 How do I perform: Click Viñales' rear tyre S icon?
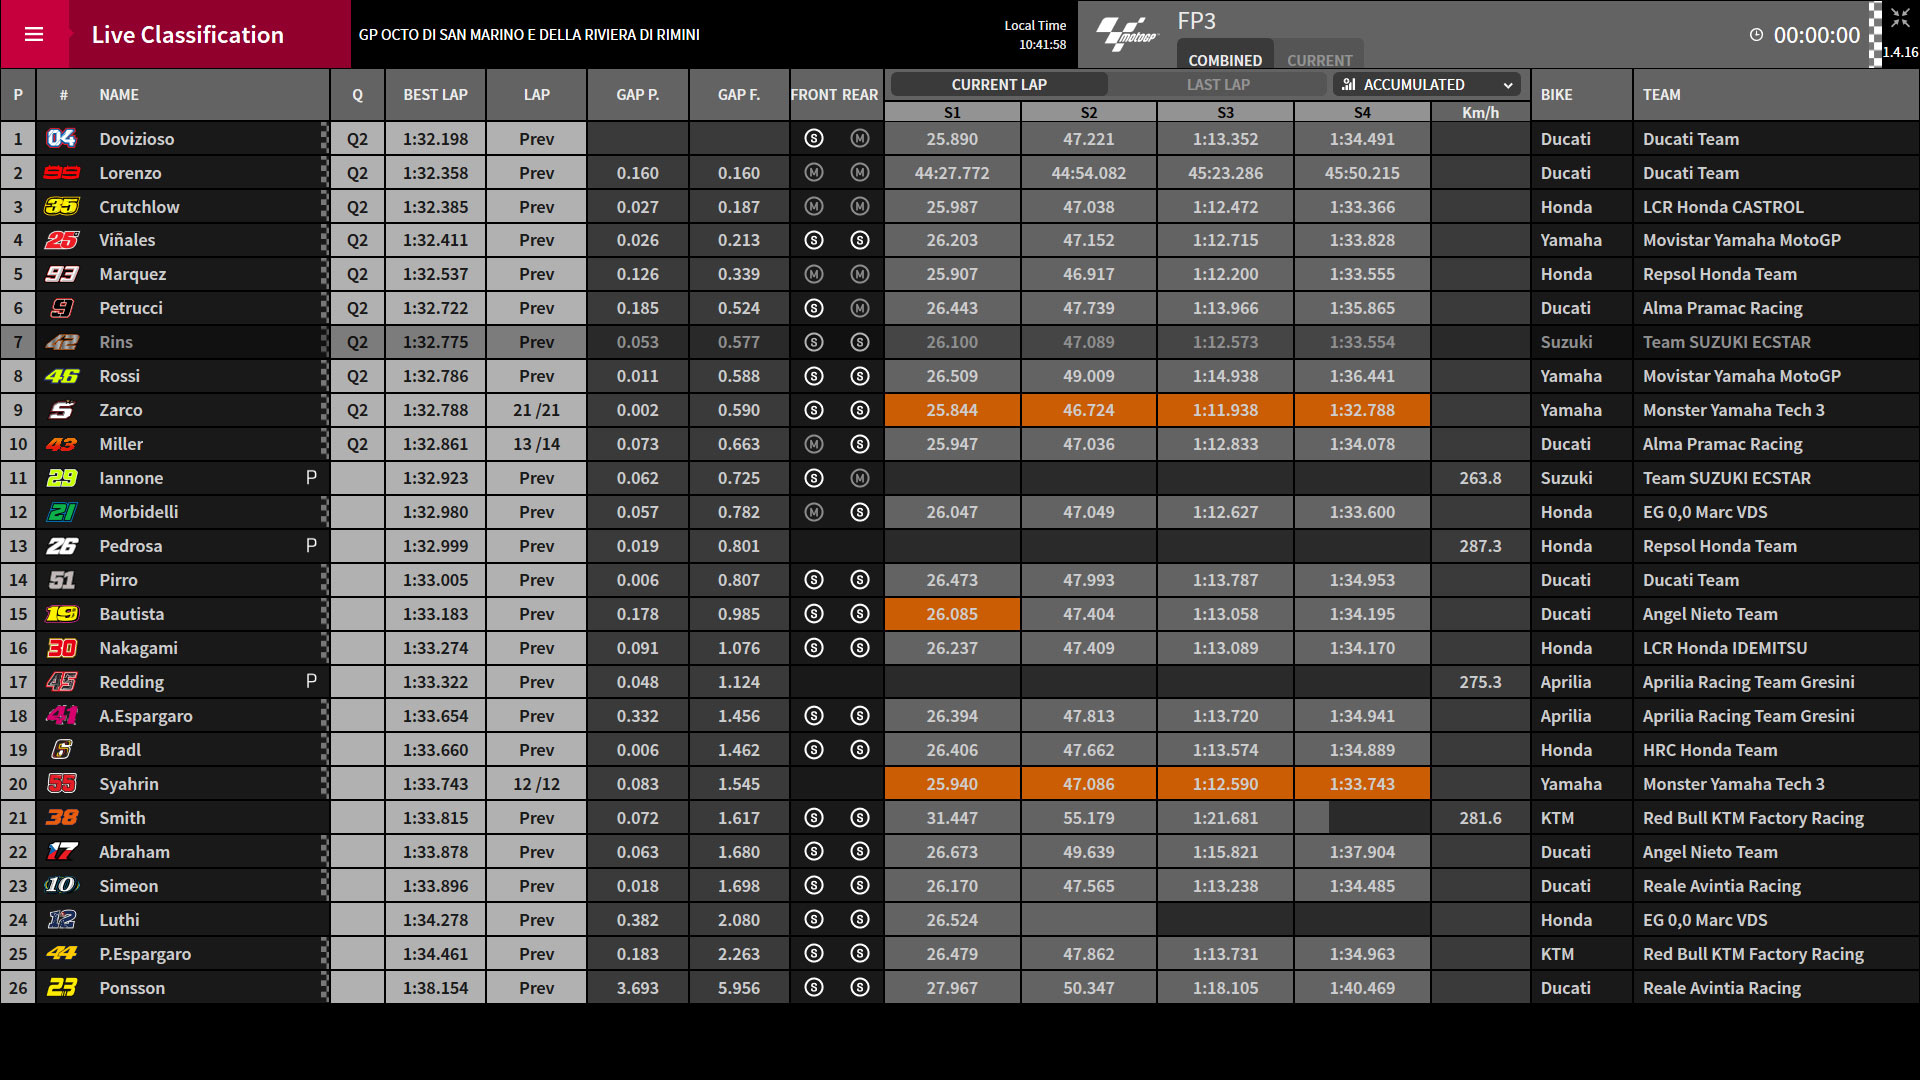[860, 240]
